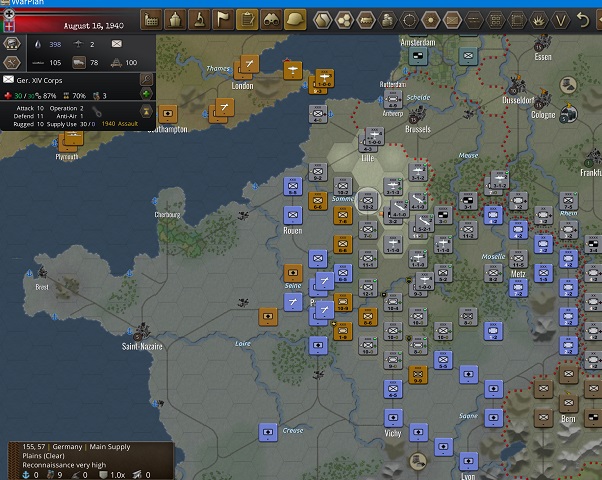Select the highlighted German corps near Somme
Viewport: 602px width, 480px height.
[x=368, y=201]
